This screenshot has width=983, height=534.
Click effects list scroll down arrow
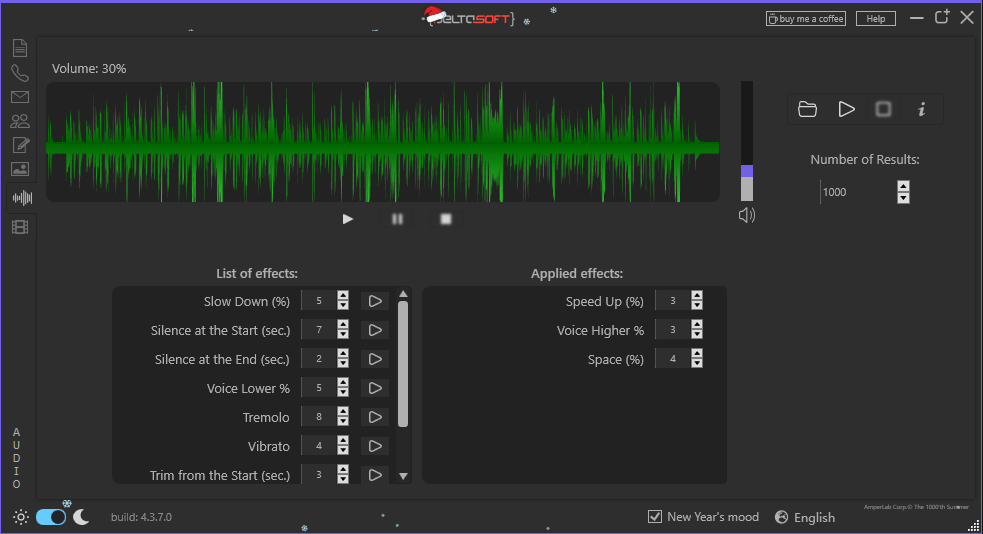coord(403,476)
